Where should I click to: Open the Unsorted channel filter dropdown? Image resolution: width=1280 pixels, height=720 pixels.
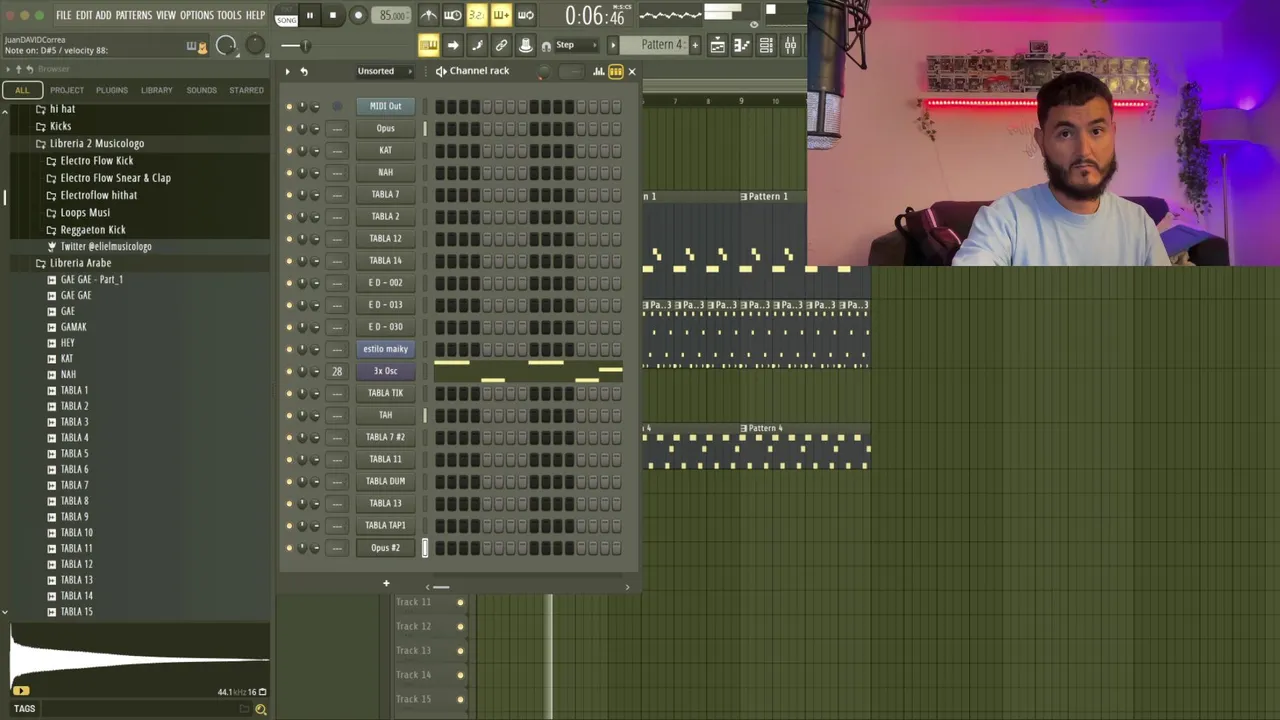click(x=385, y=71)
